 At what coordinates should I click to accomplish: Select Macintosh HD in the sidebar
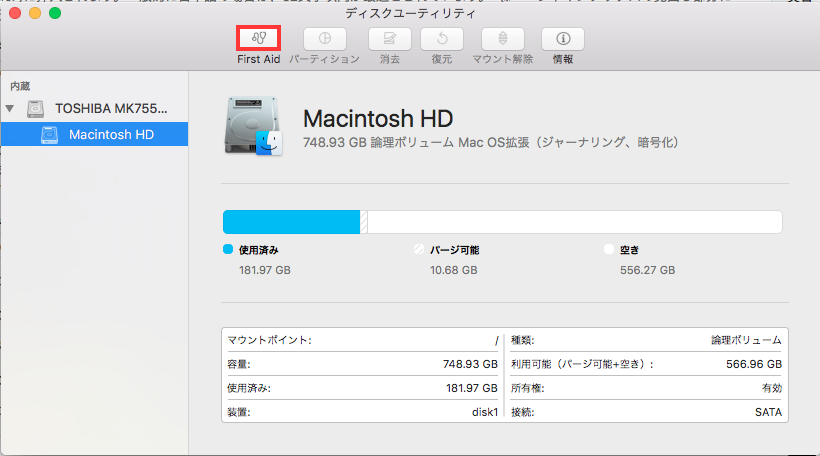(94, 134)
